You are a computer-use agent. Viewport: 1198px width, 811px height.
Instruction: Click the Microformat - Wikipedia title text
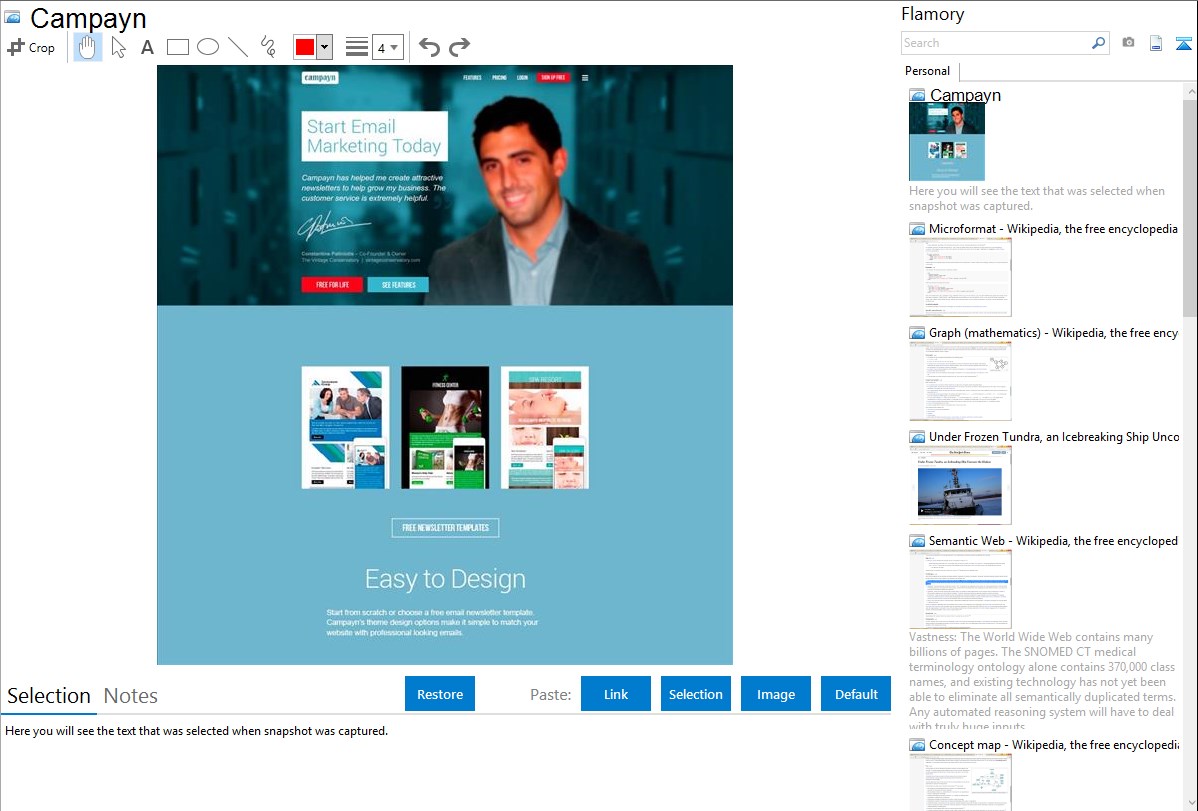point(1053,229)
